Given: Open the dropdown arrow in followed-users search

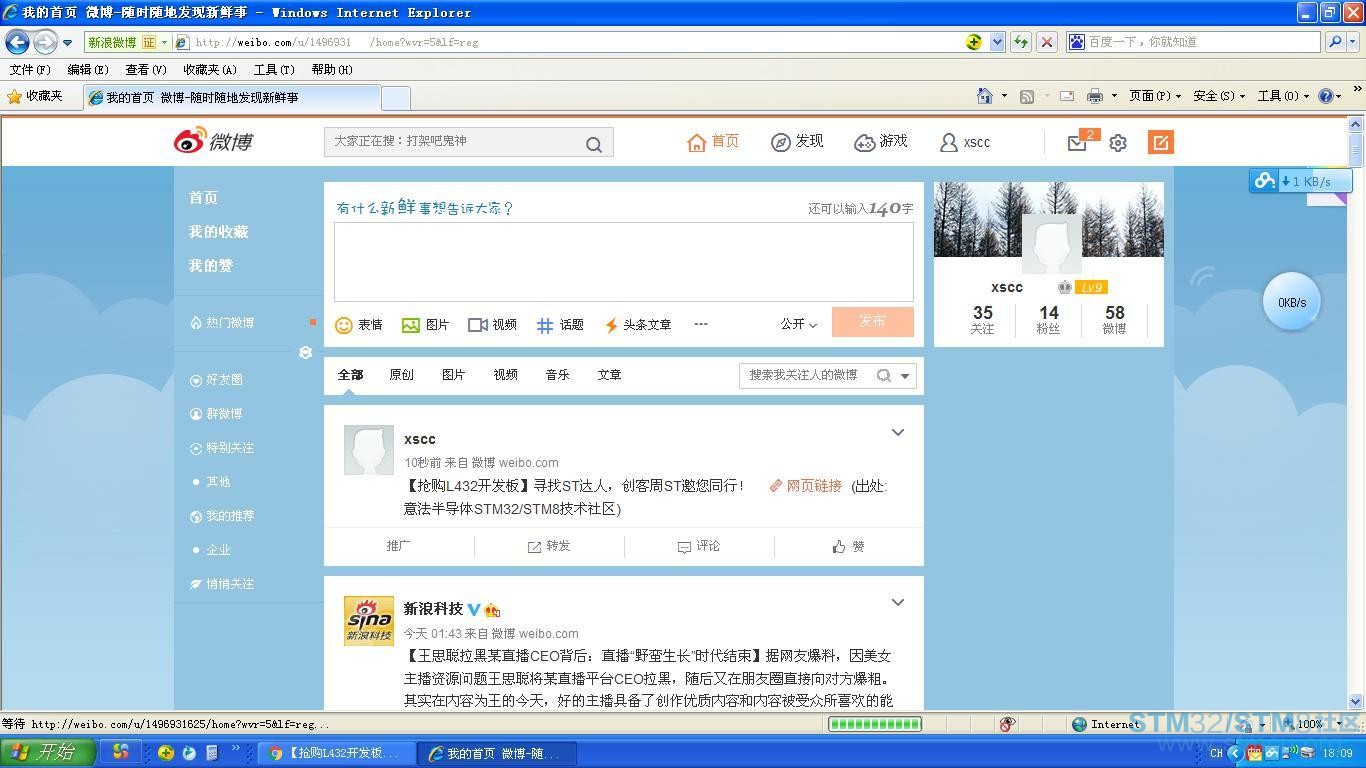Looking at the screenshot, I should [905, 376].
